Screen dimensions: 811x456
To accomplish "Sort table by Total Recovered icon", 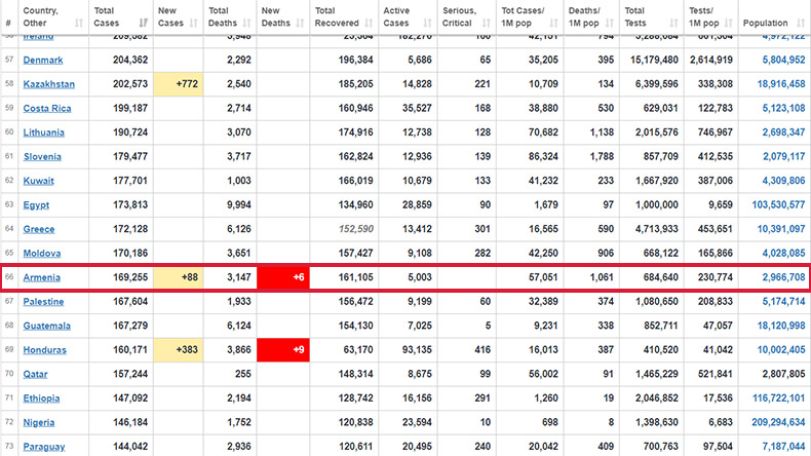I will point(369,23).
